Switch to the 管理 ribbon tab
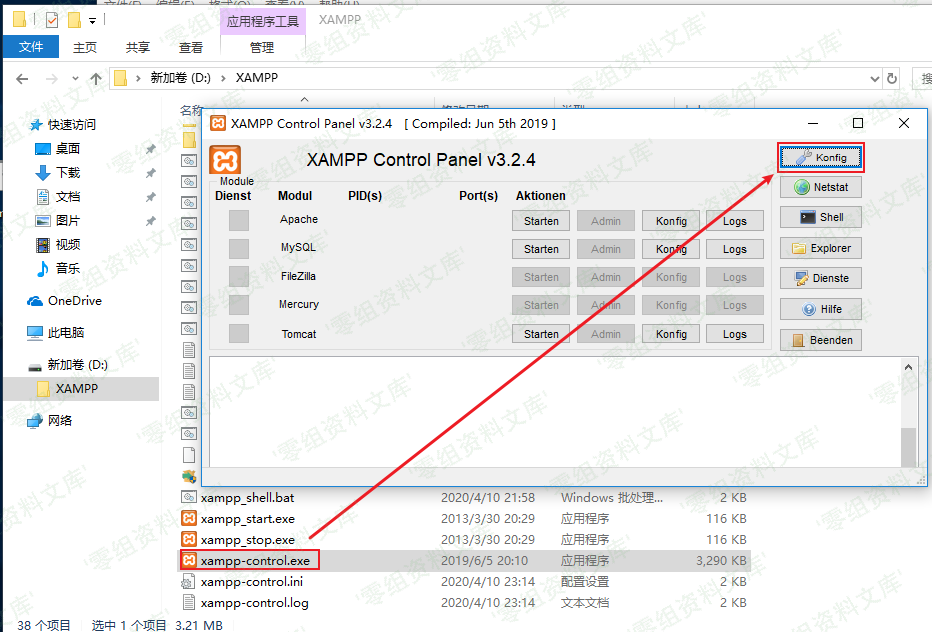932x632 pixels. (x=262, y=48)
